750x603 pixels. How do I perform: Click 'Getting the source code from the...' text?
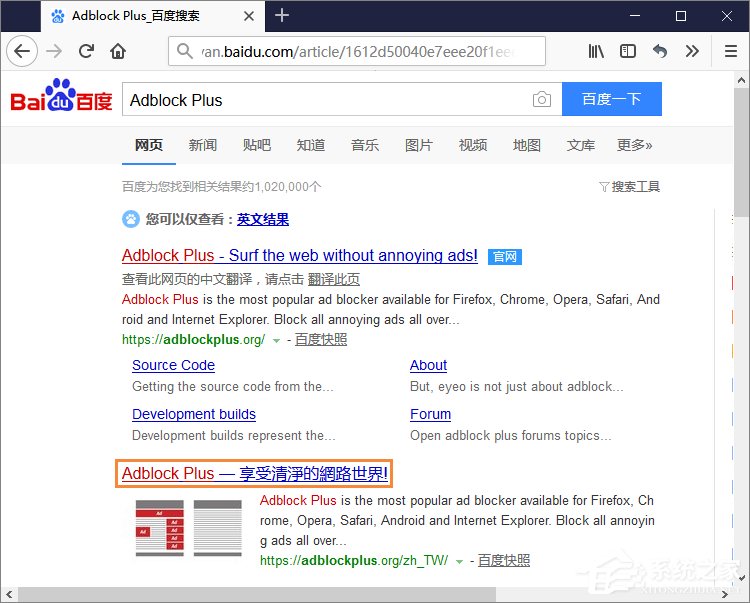tap(233, 386)
